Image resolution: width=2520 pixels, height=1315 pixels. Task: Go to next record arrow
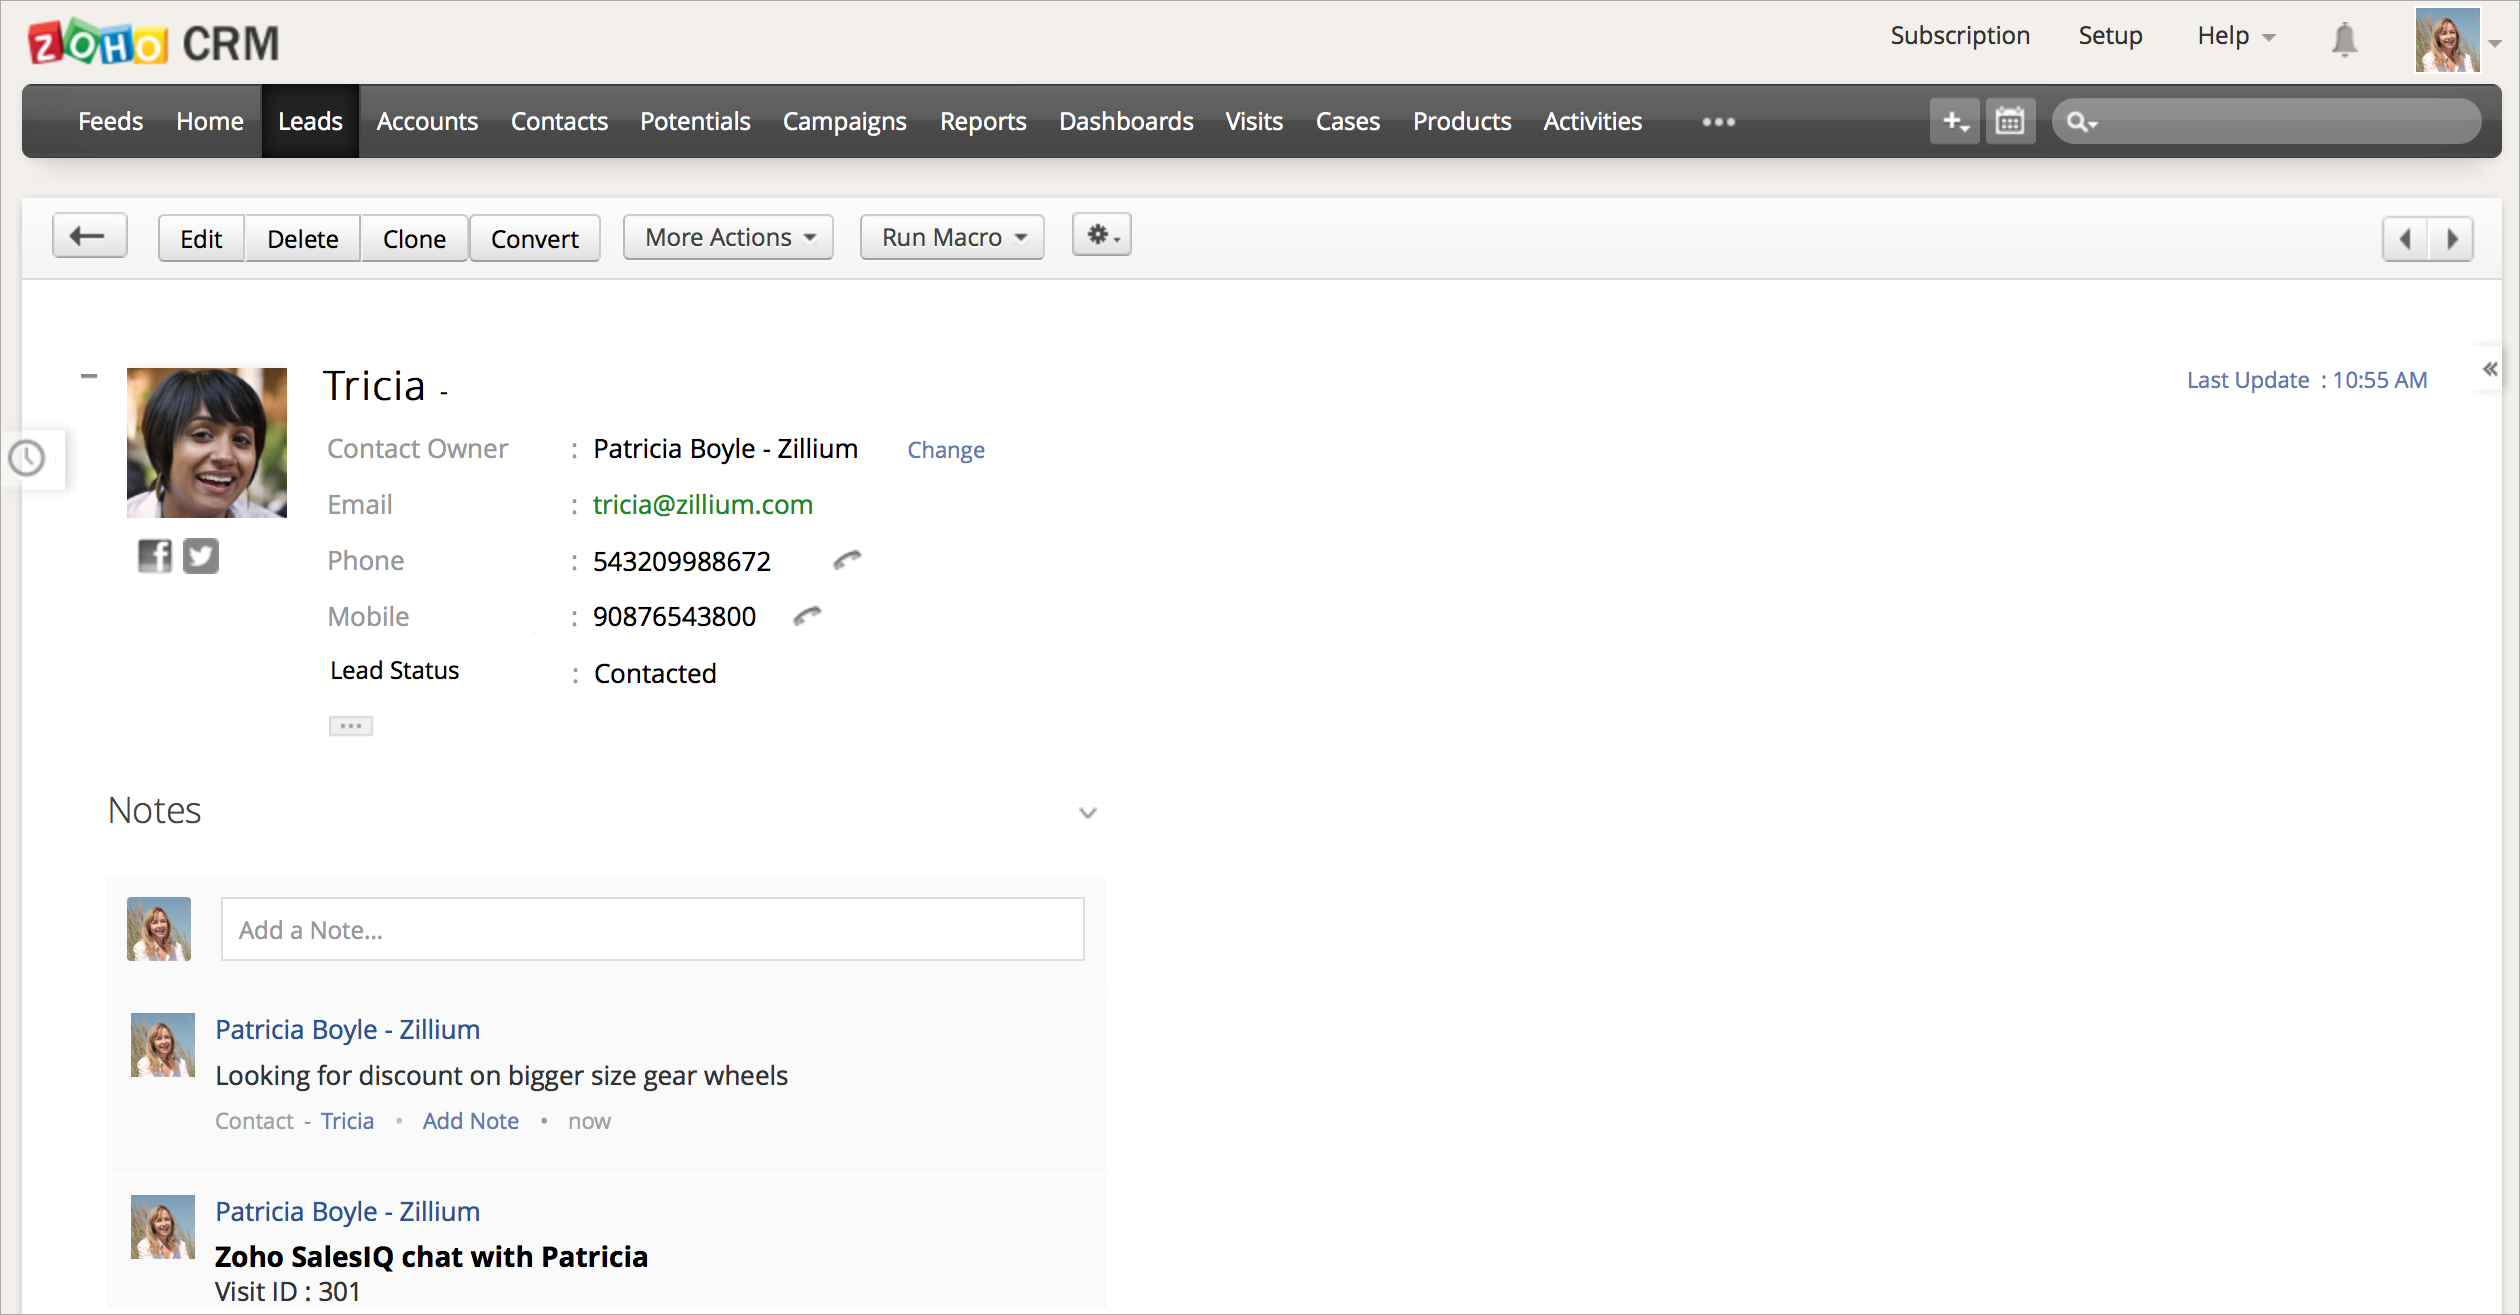pos(2452,239)
